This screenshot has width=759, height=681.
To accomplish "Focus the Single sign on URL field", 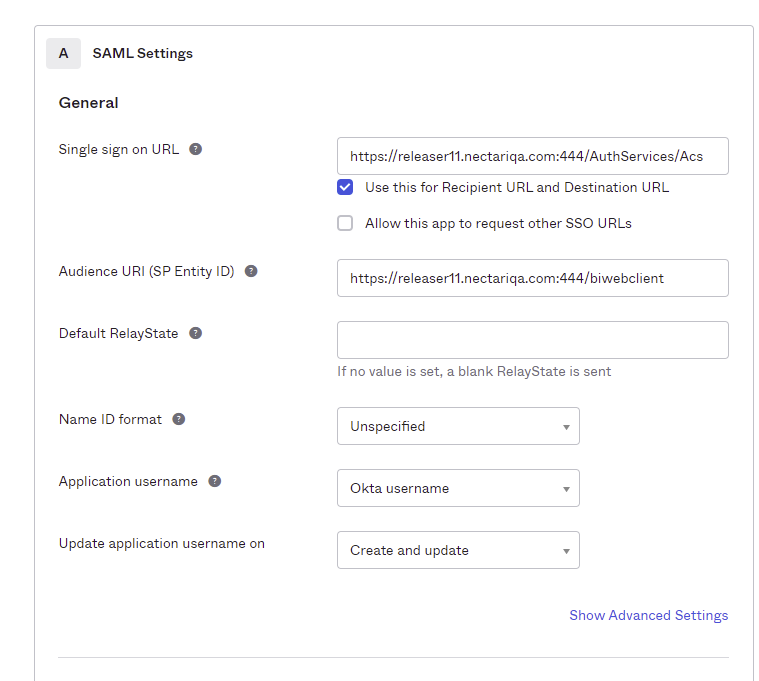I will coord(532,156).
